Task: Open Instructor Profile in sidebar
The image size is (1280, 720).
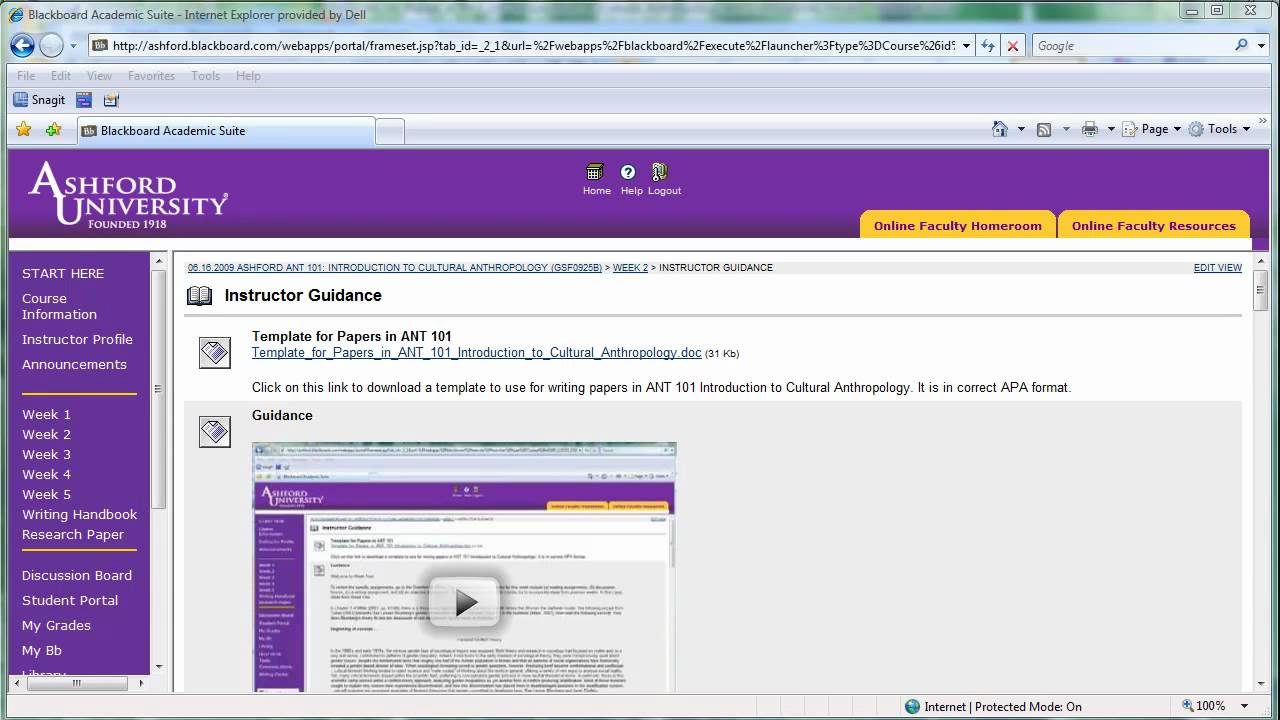Action: (x=77, y=339)
